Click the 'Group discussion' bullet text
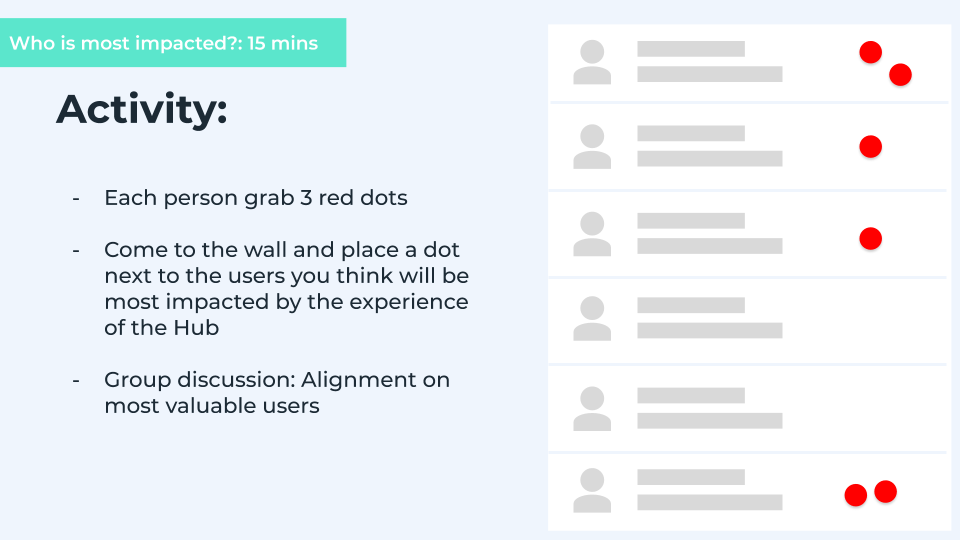The image size is (960, 540). [277, 392]
